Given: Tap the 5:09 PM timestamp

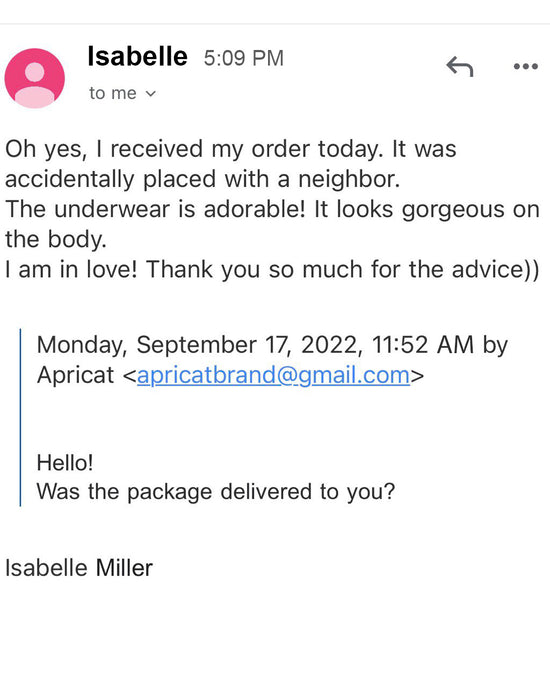Looking at the screenshot, I should point(244,58).
